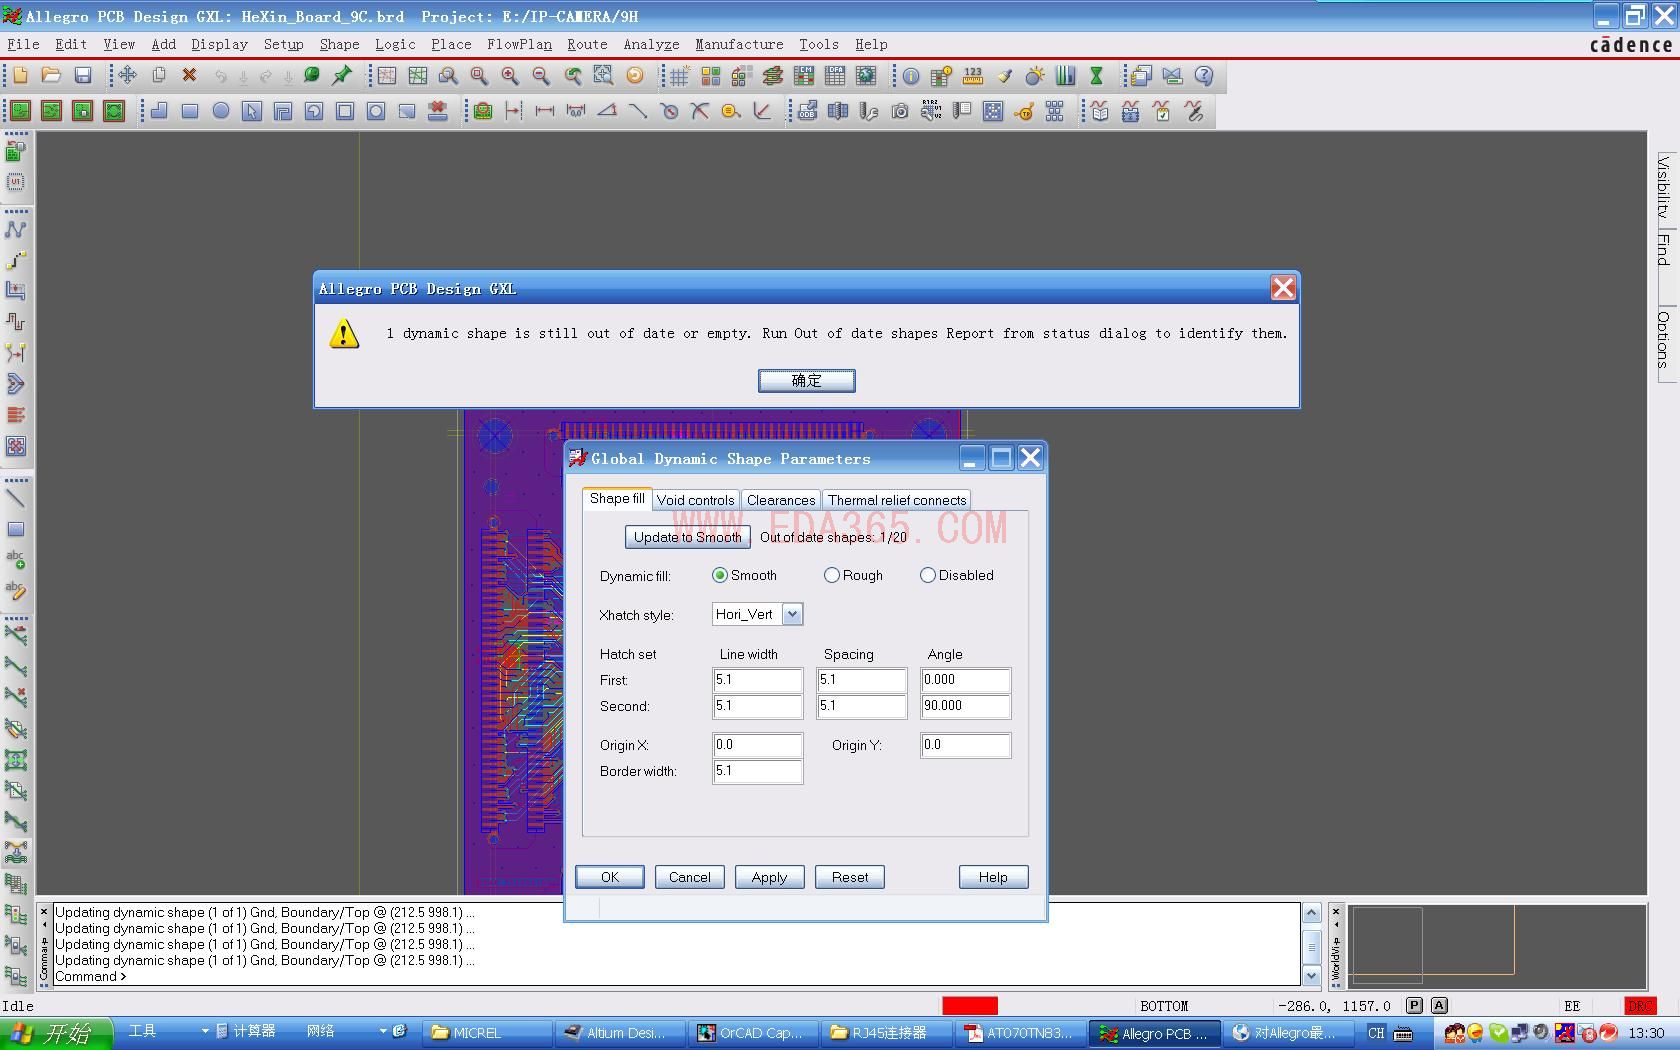1680x1050 pixels.
Task: Save the board with the floppy icon
Action: (83, 76)
